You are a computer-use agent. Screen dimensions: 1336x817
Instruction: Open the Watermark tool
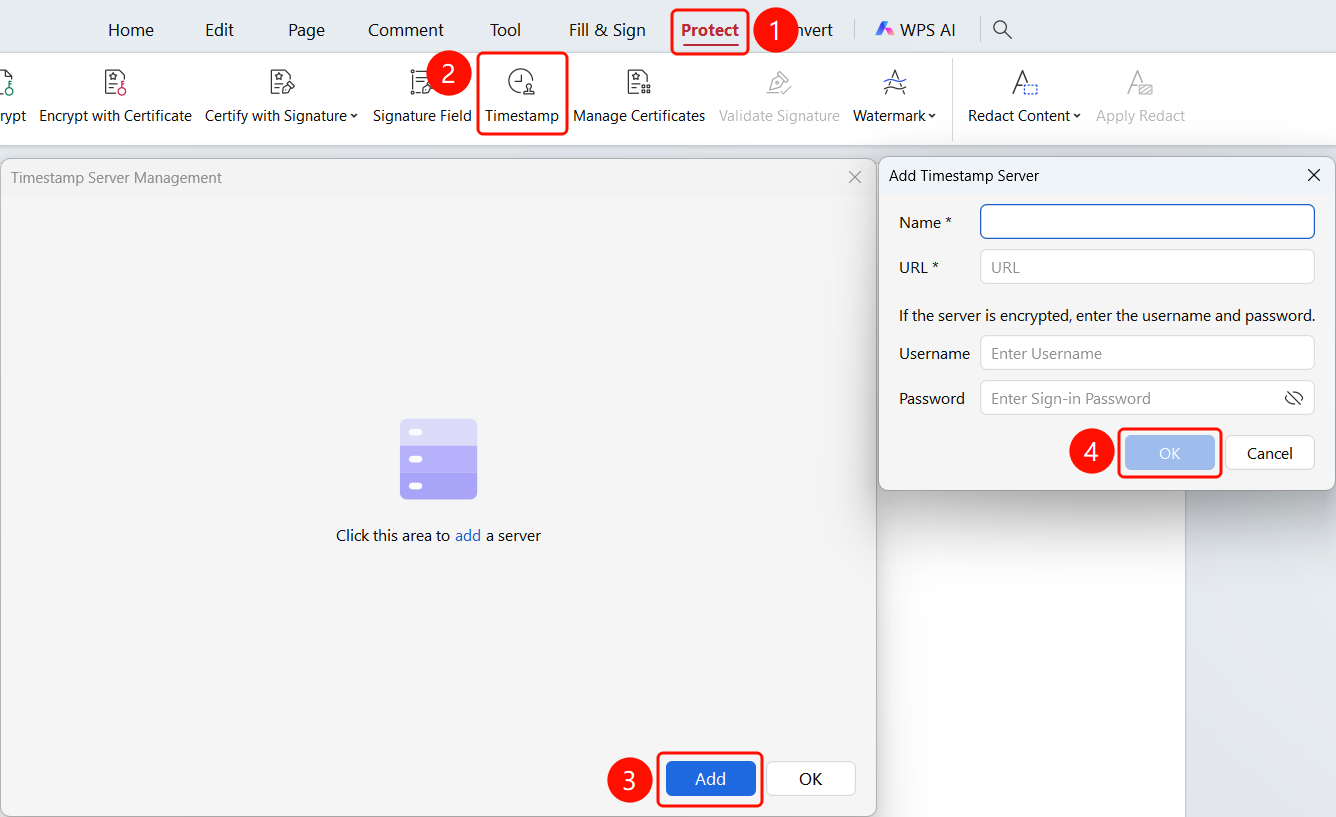(895, 96)
